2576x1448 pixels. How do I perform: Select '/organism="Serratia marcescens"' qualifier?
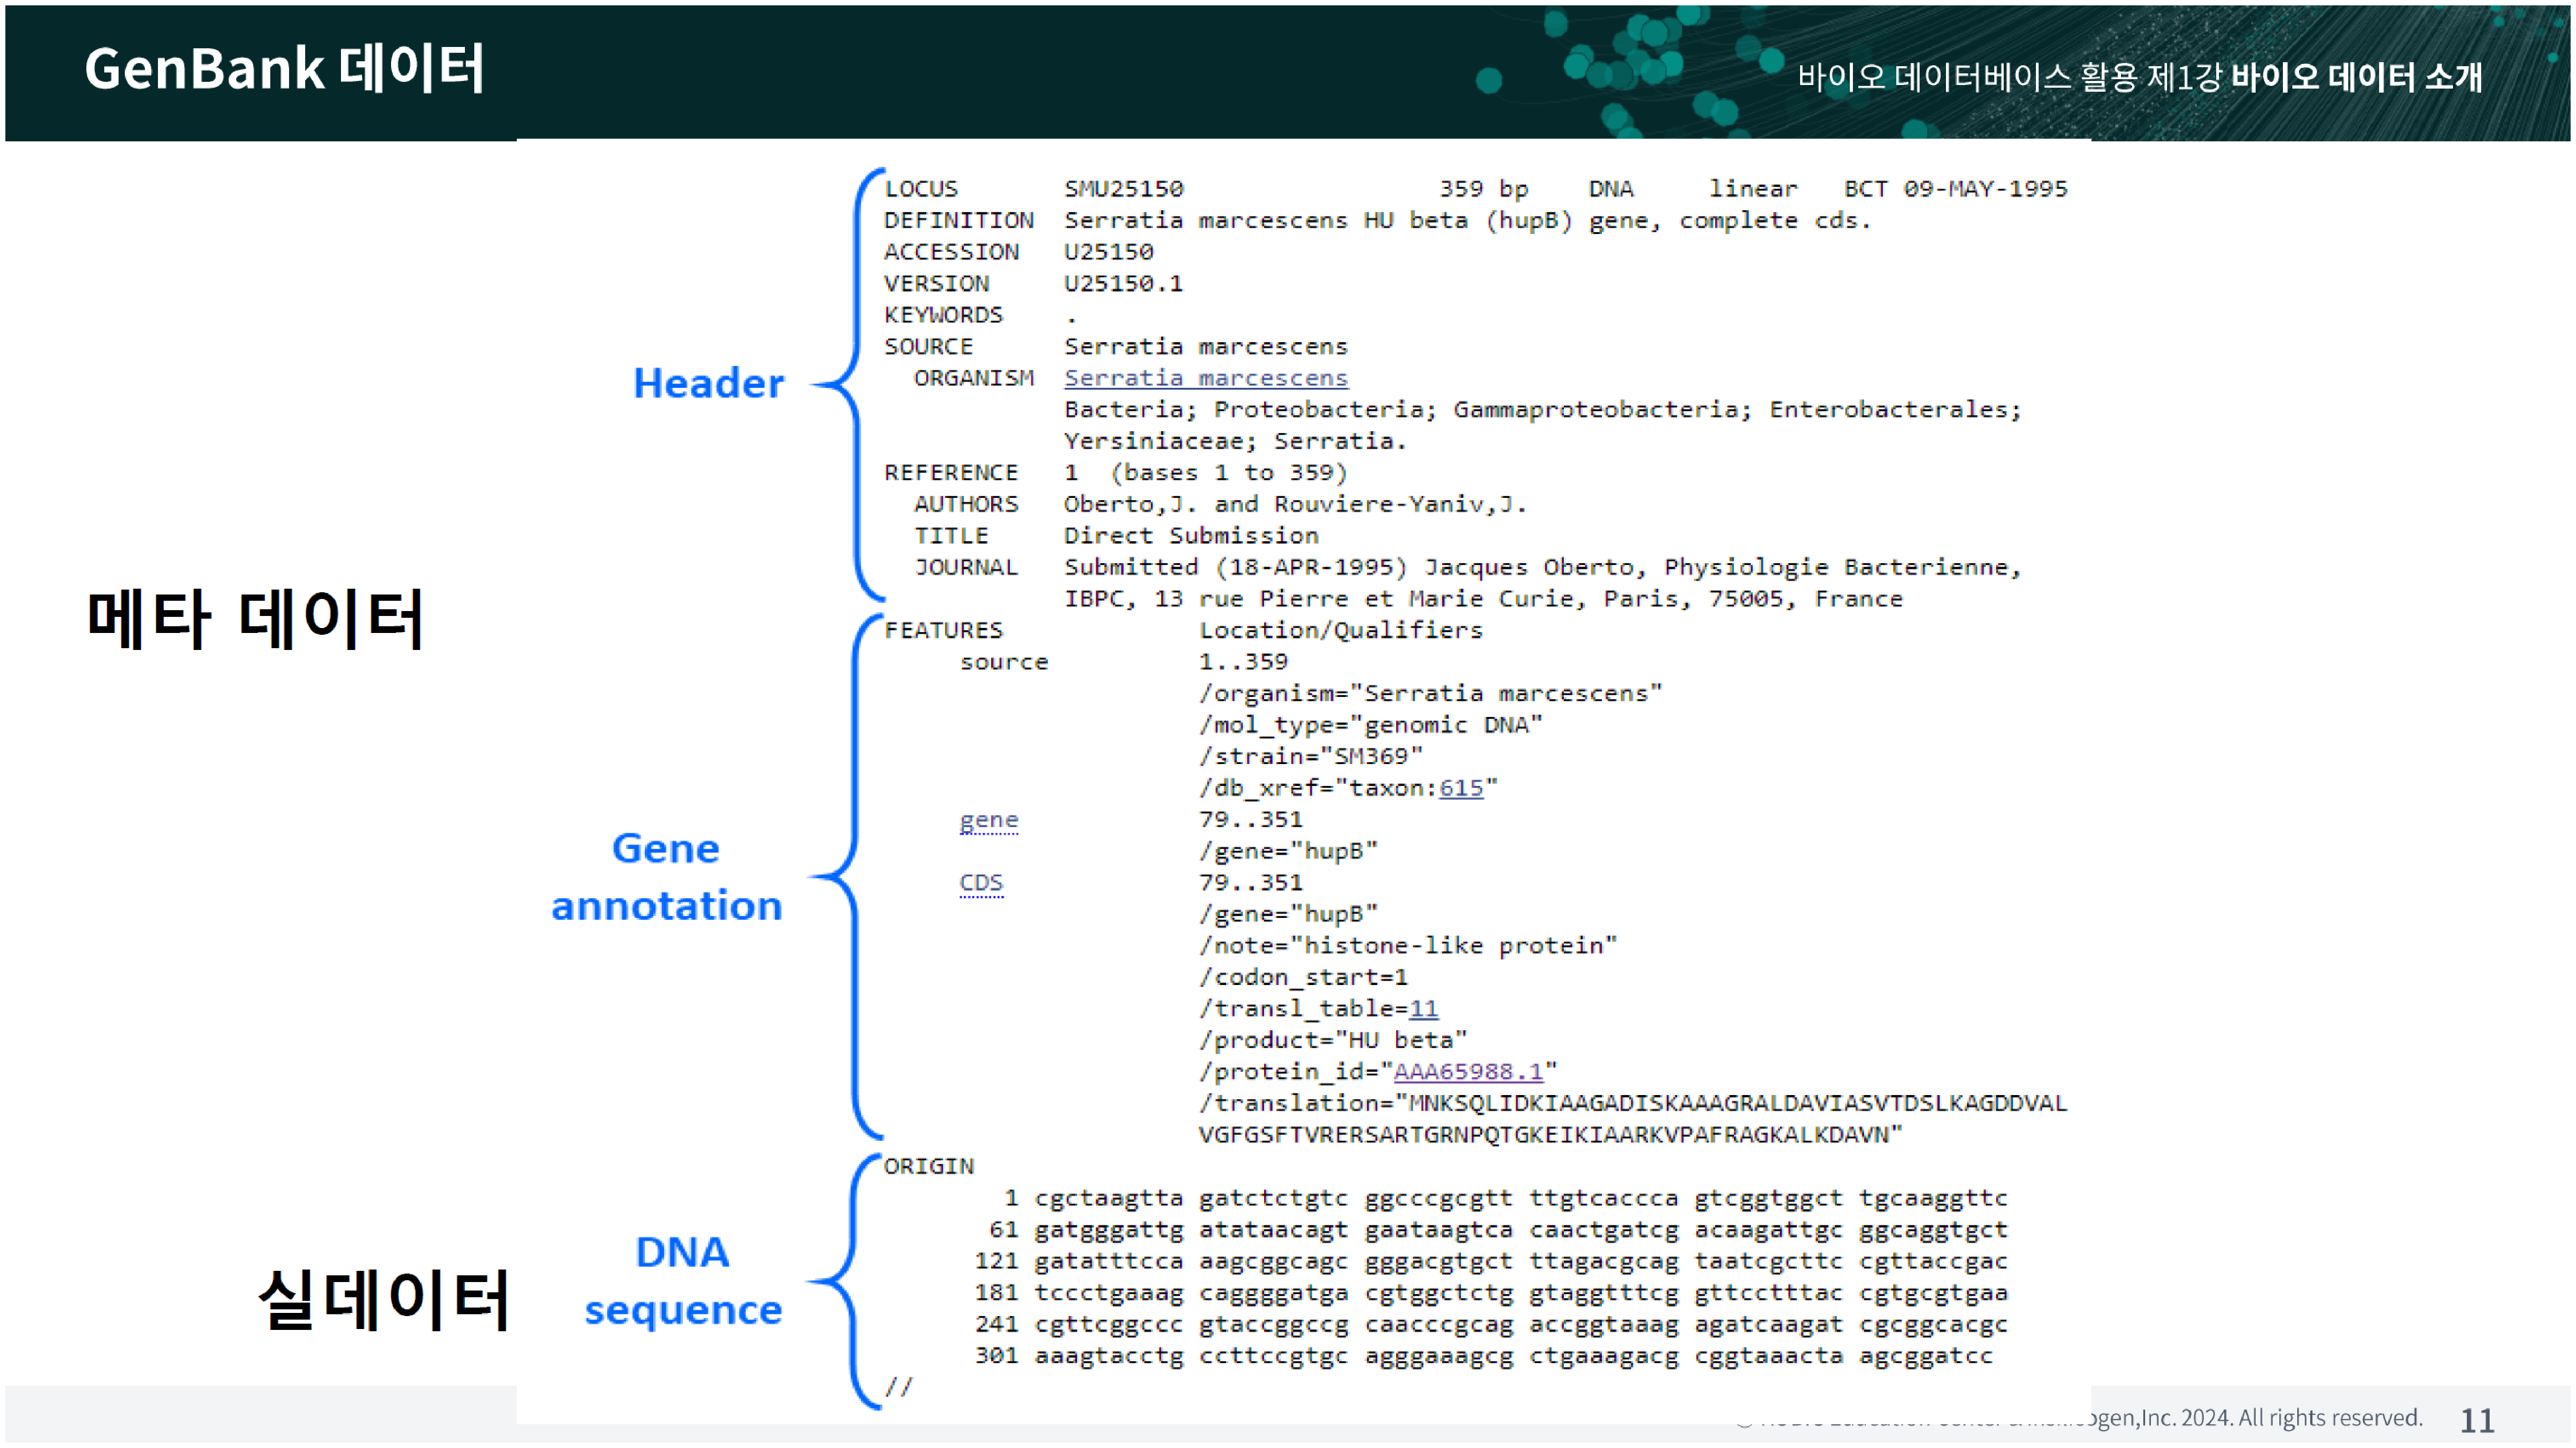pyautogui.click(x=1430, y=693)
